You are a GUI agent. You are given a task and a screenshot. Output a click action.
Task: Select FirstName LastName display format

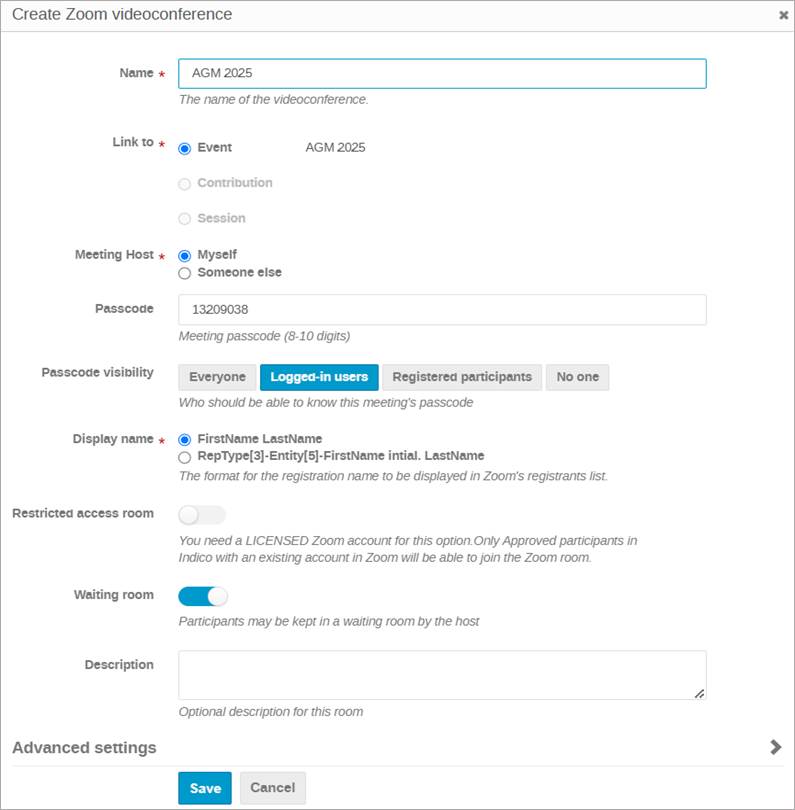pos(184,440)
